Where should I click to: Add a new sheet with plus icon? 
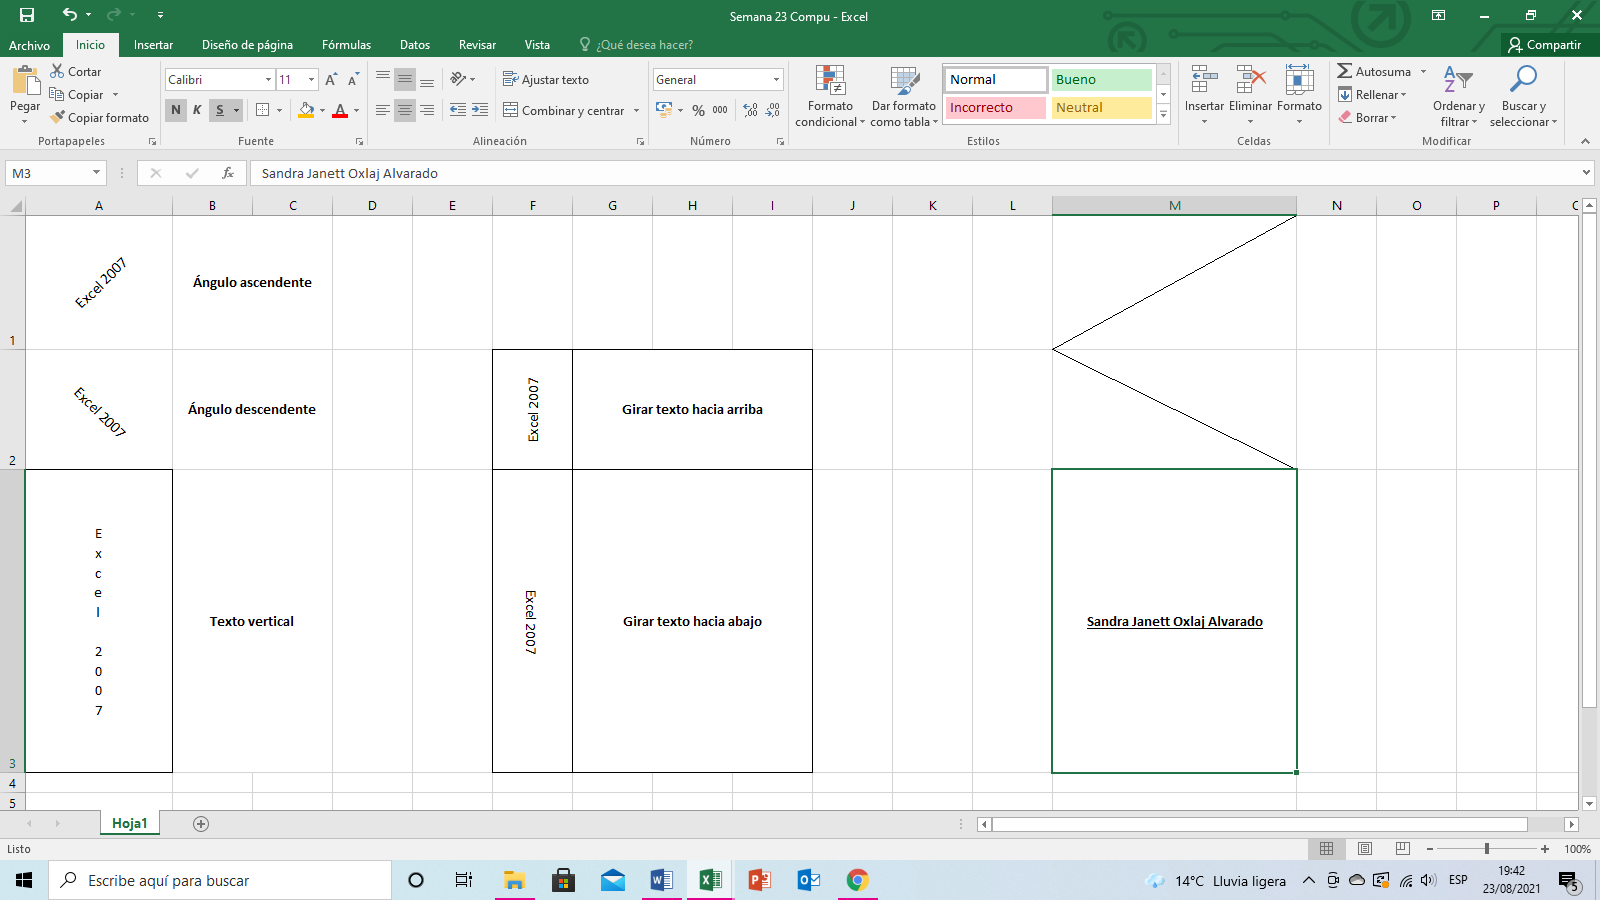(x=201, y=824)
